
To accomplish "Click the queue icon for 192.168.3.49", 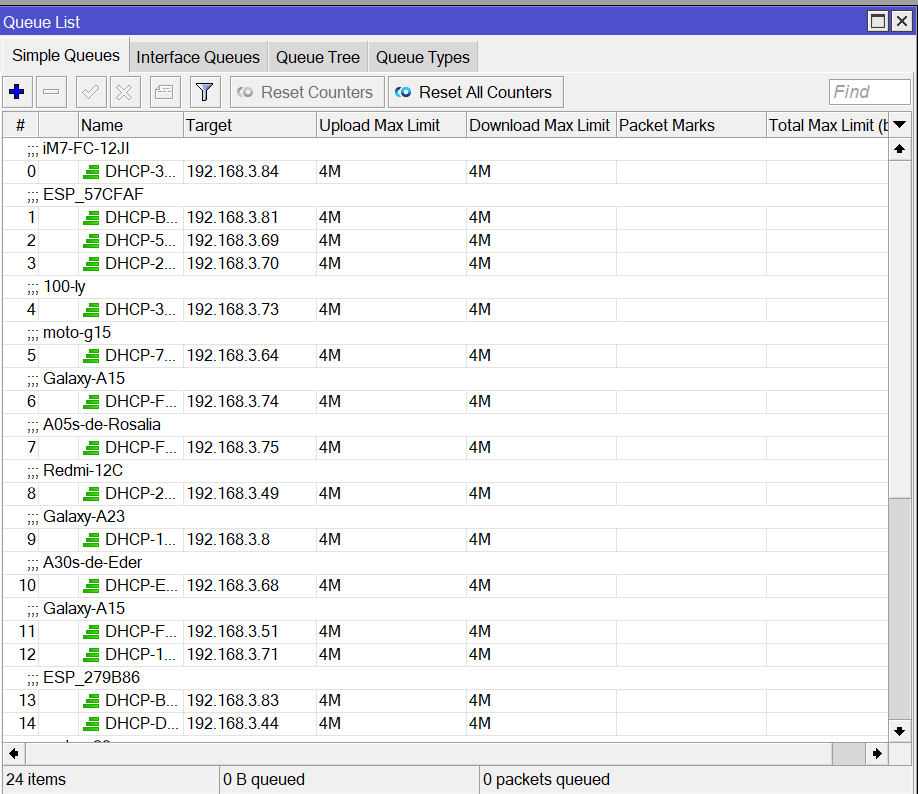I will pyautogui.click(x=91, y=494).
